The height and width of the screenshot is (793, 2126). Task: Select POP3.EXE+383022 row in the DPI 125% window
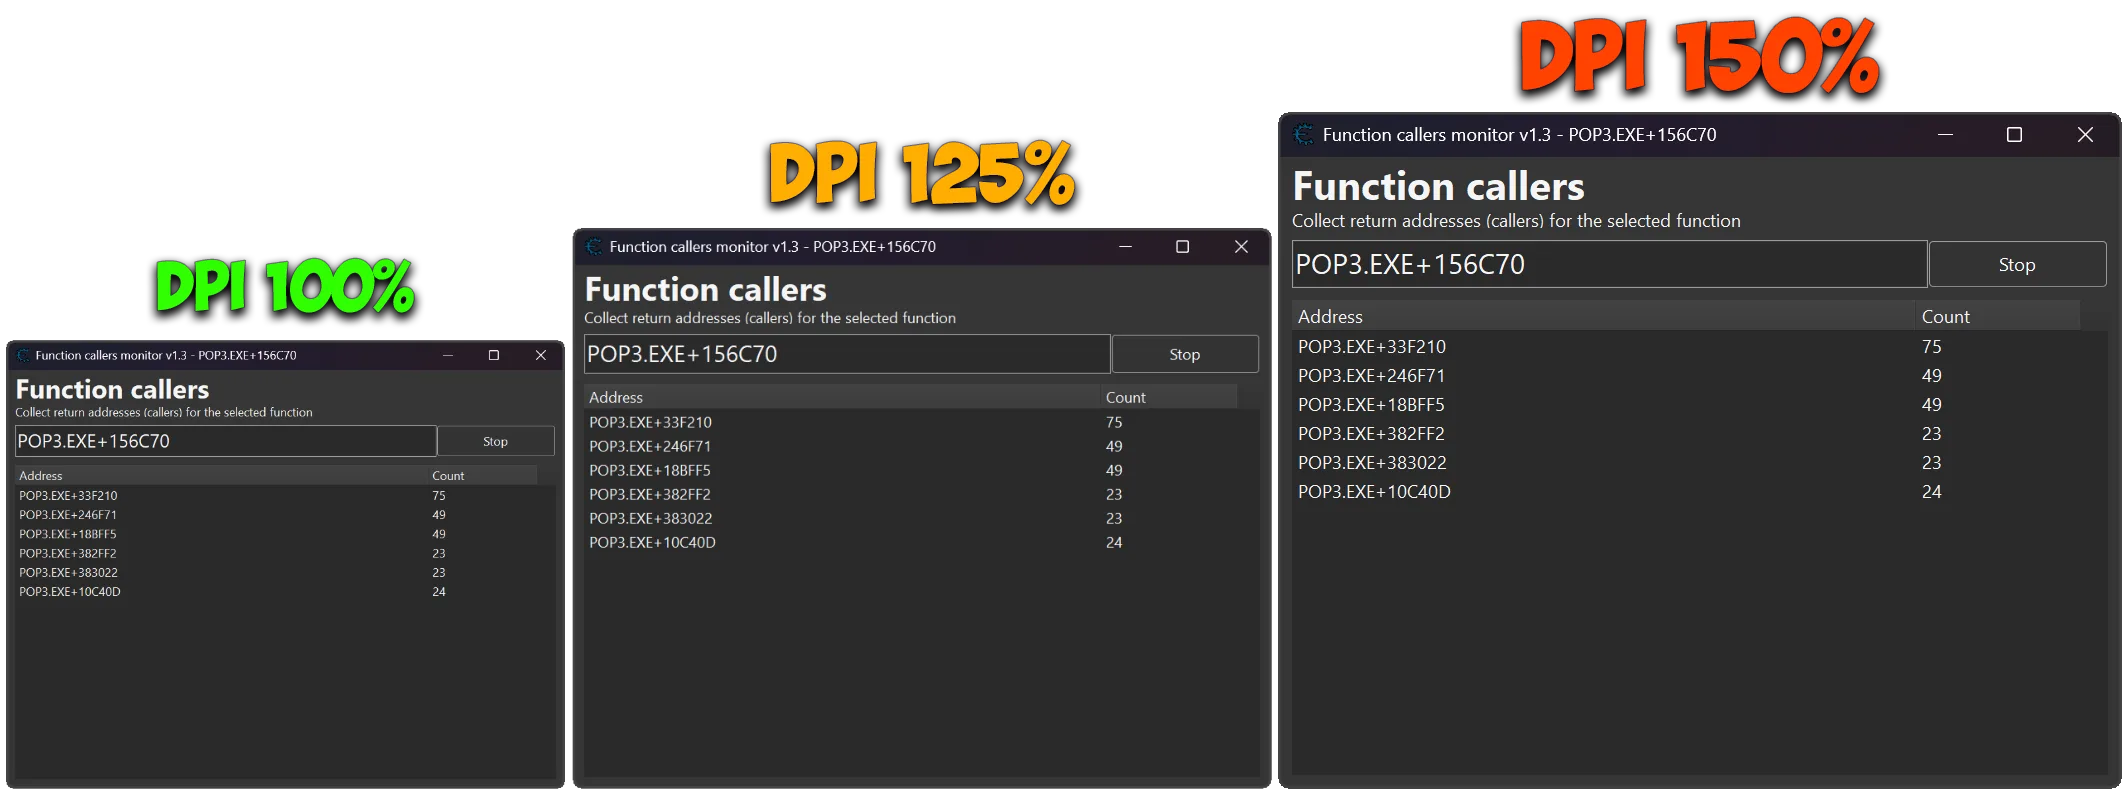click(x=921, y=518)
